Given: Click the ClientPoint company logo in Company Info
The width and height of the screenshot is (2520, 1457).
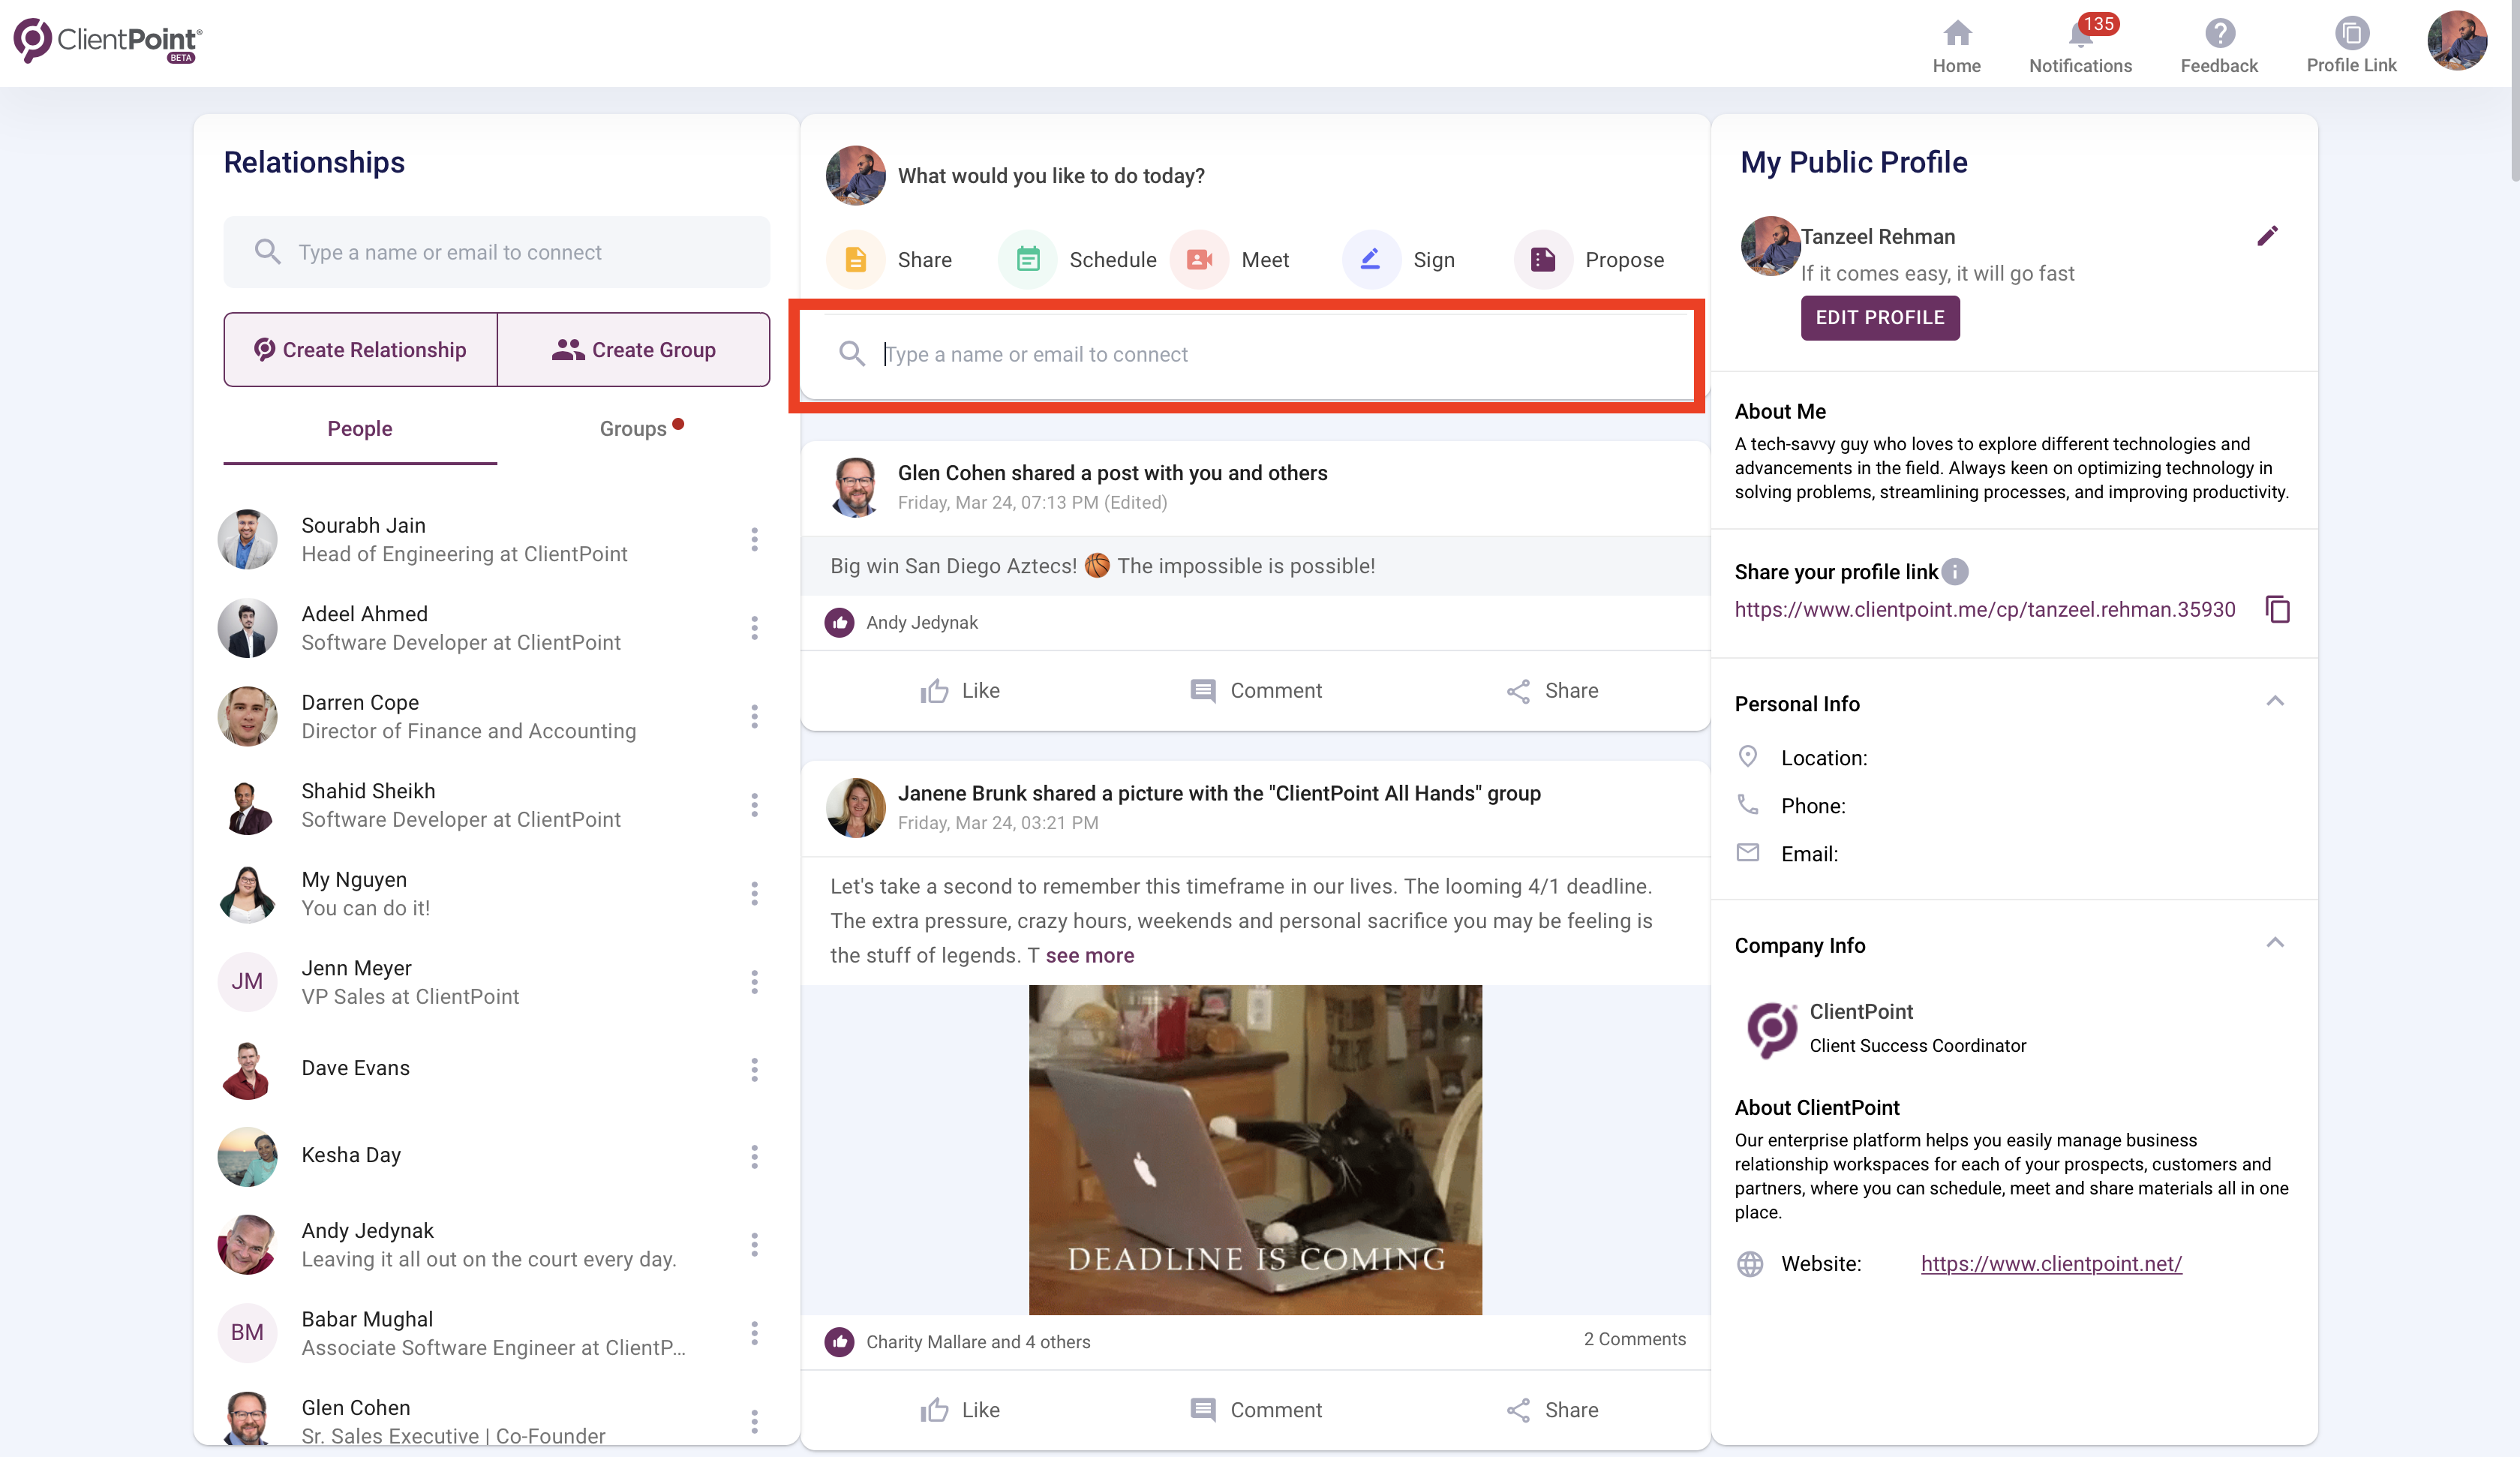Looking at the screenshot, I should click(1771, 1029).
